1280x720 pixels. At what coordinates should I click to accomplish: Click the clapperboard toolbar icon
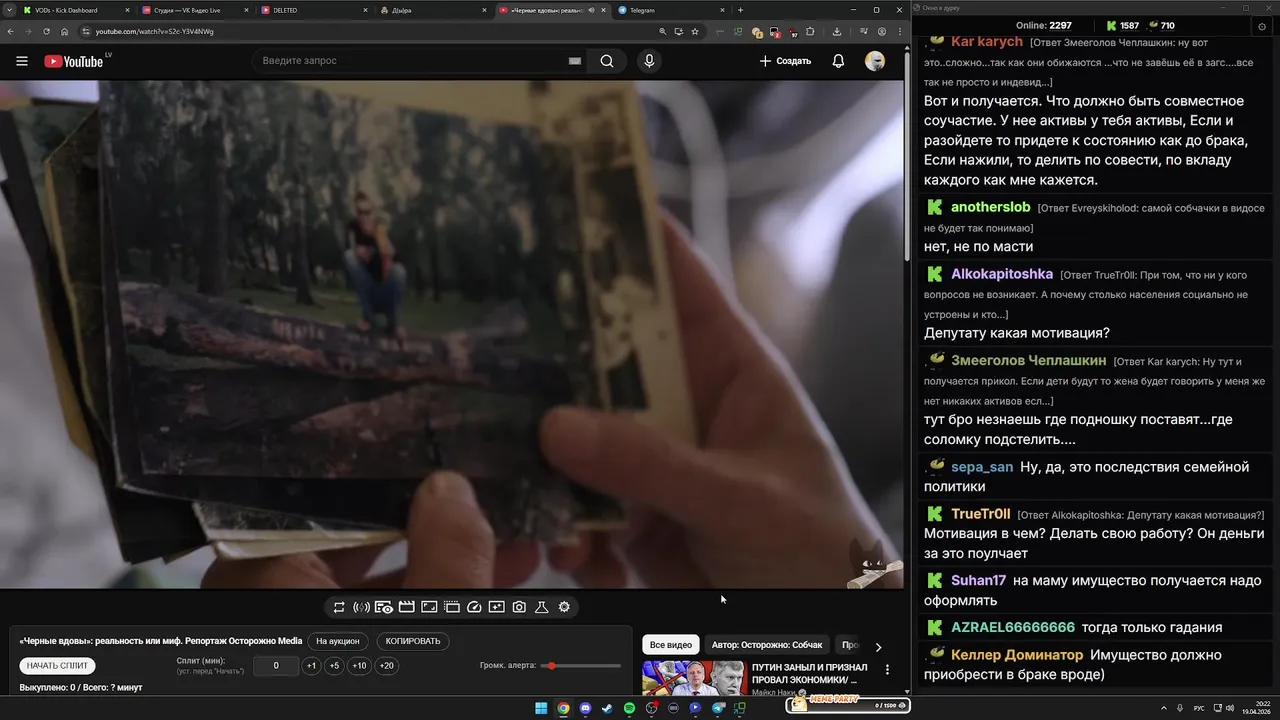(406, 607)
